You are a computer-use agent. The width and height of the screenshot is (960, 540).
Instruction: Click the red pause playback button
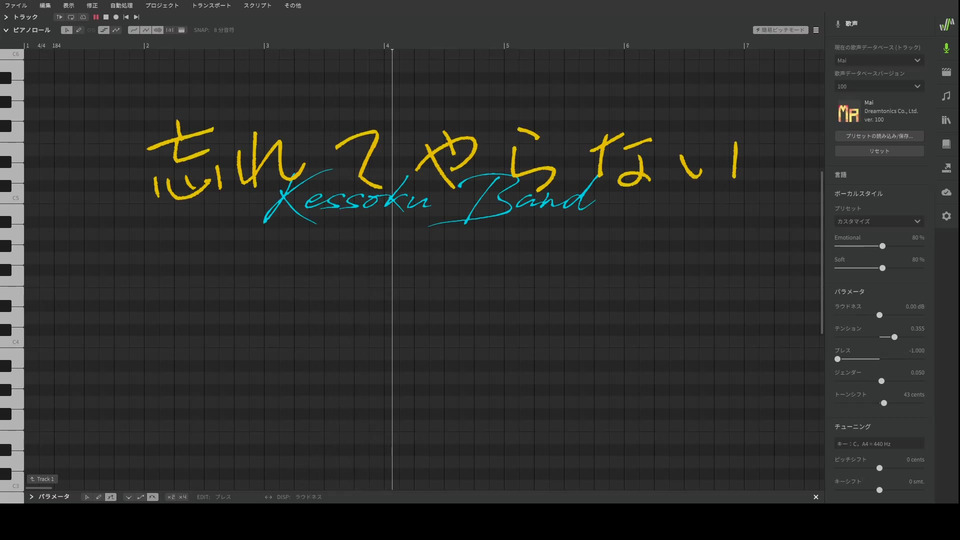point(96,17)
